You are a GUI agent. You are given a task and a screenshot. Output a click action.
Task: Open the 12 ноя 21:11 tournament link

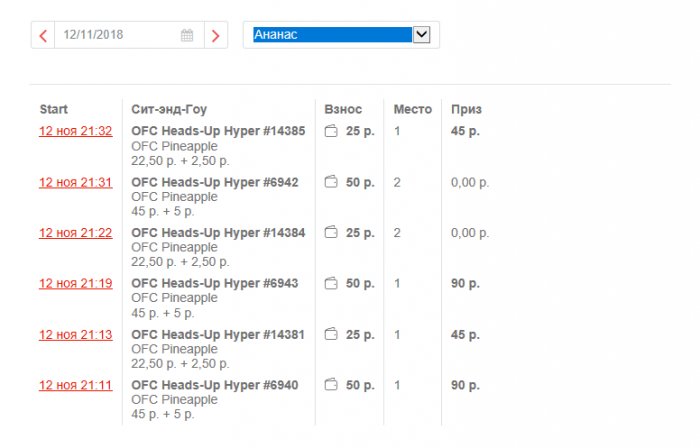tap(75, 385)
